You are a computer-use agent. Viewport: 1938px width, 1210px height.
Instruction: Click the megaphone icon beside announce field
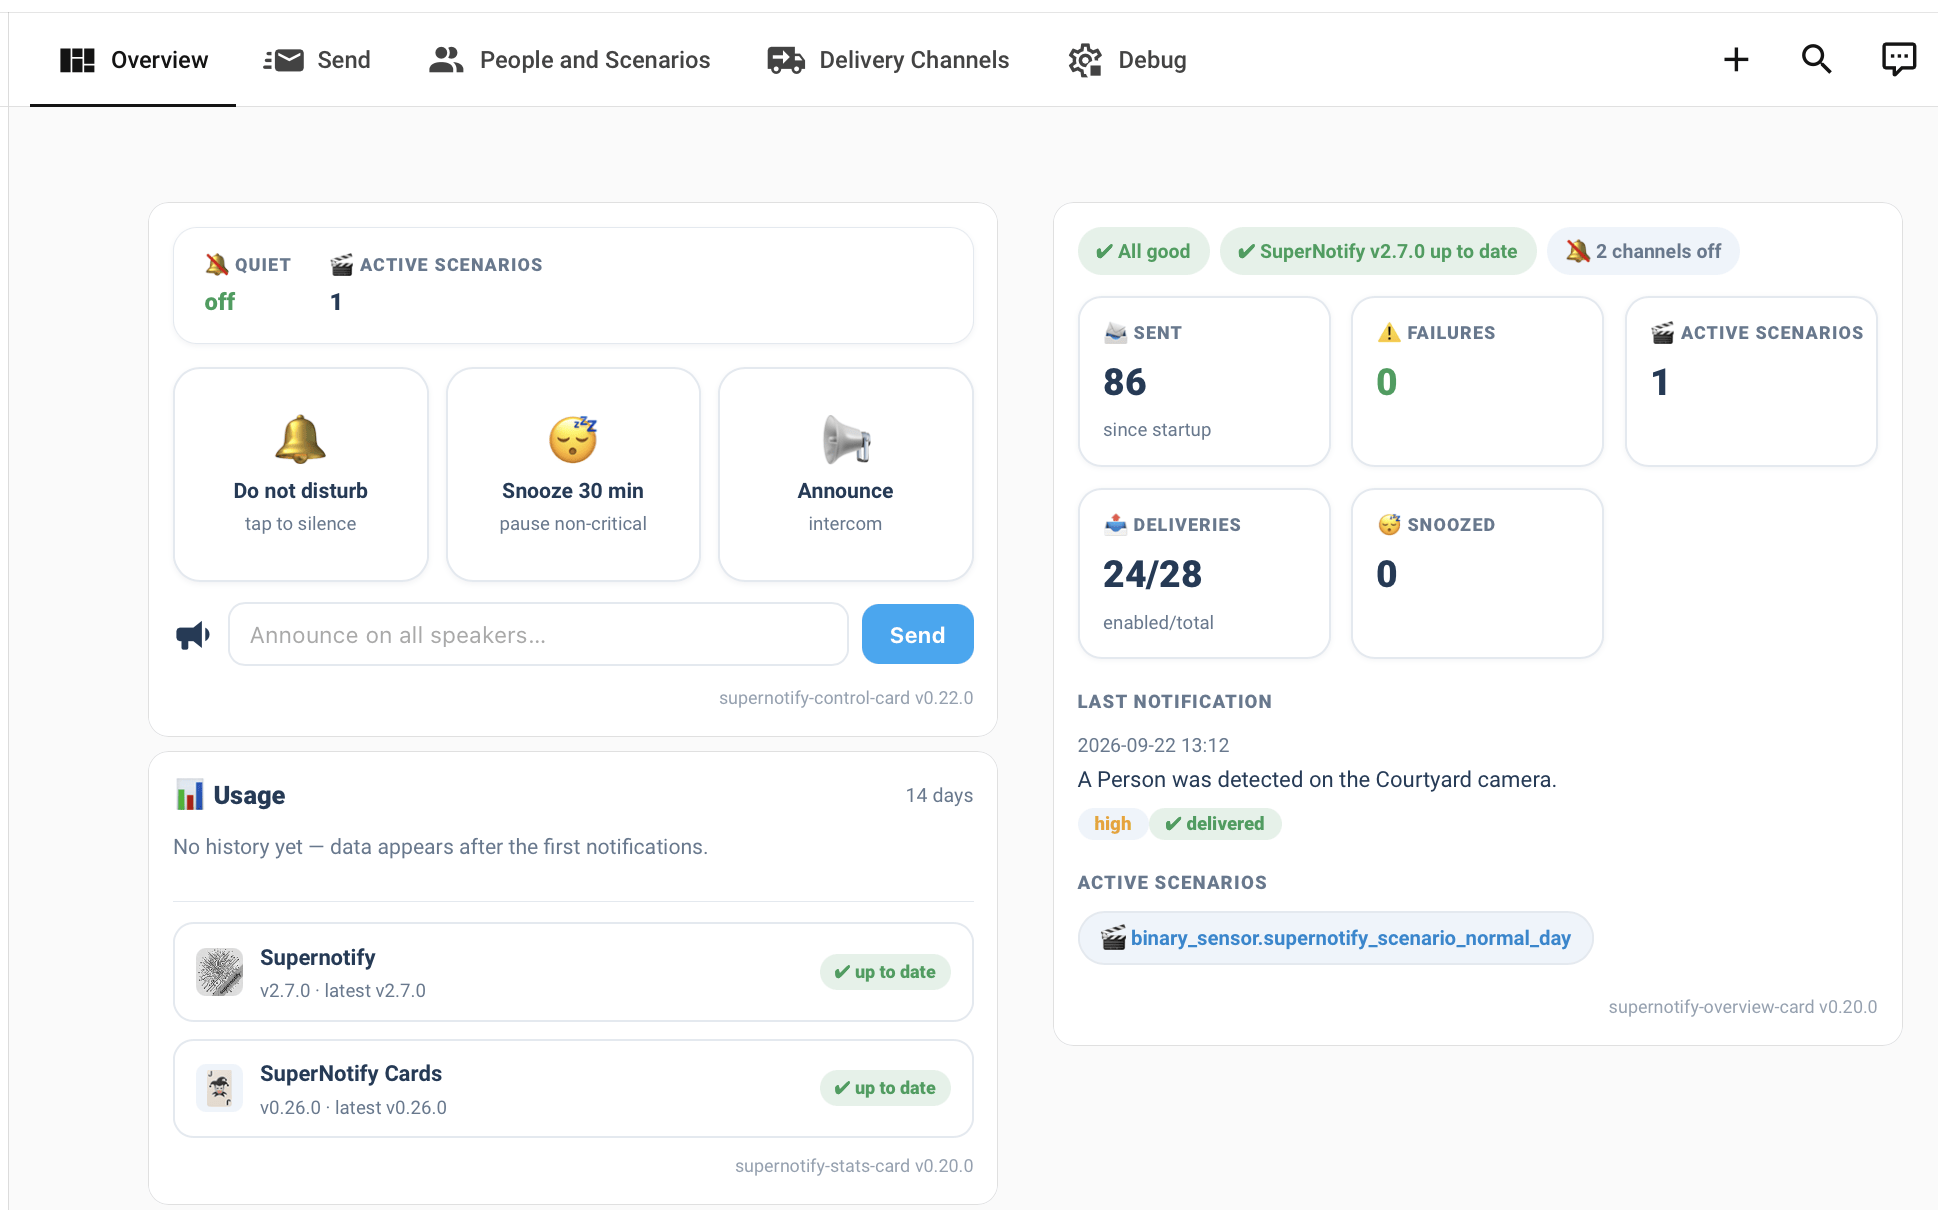coord(193,635)
